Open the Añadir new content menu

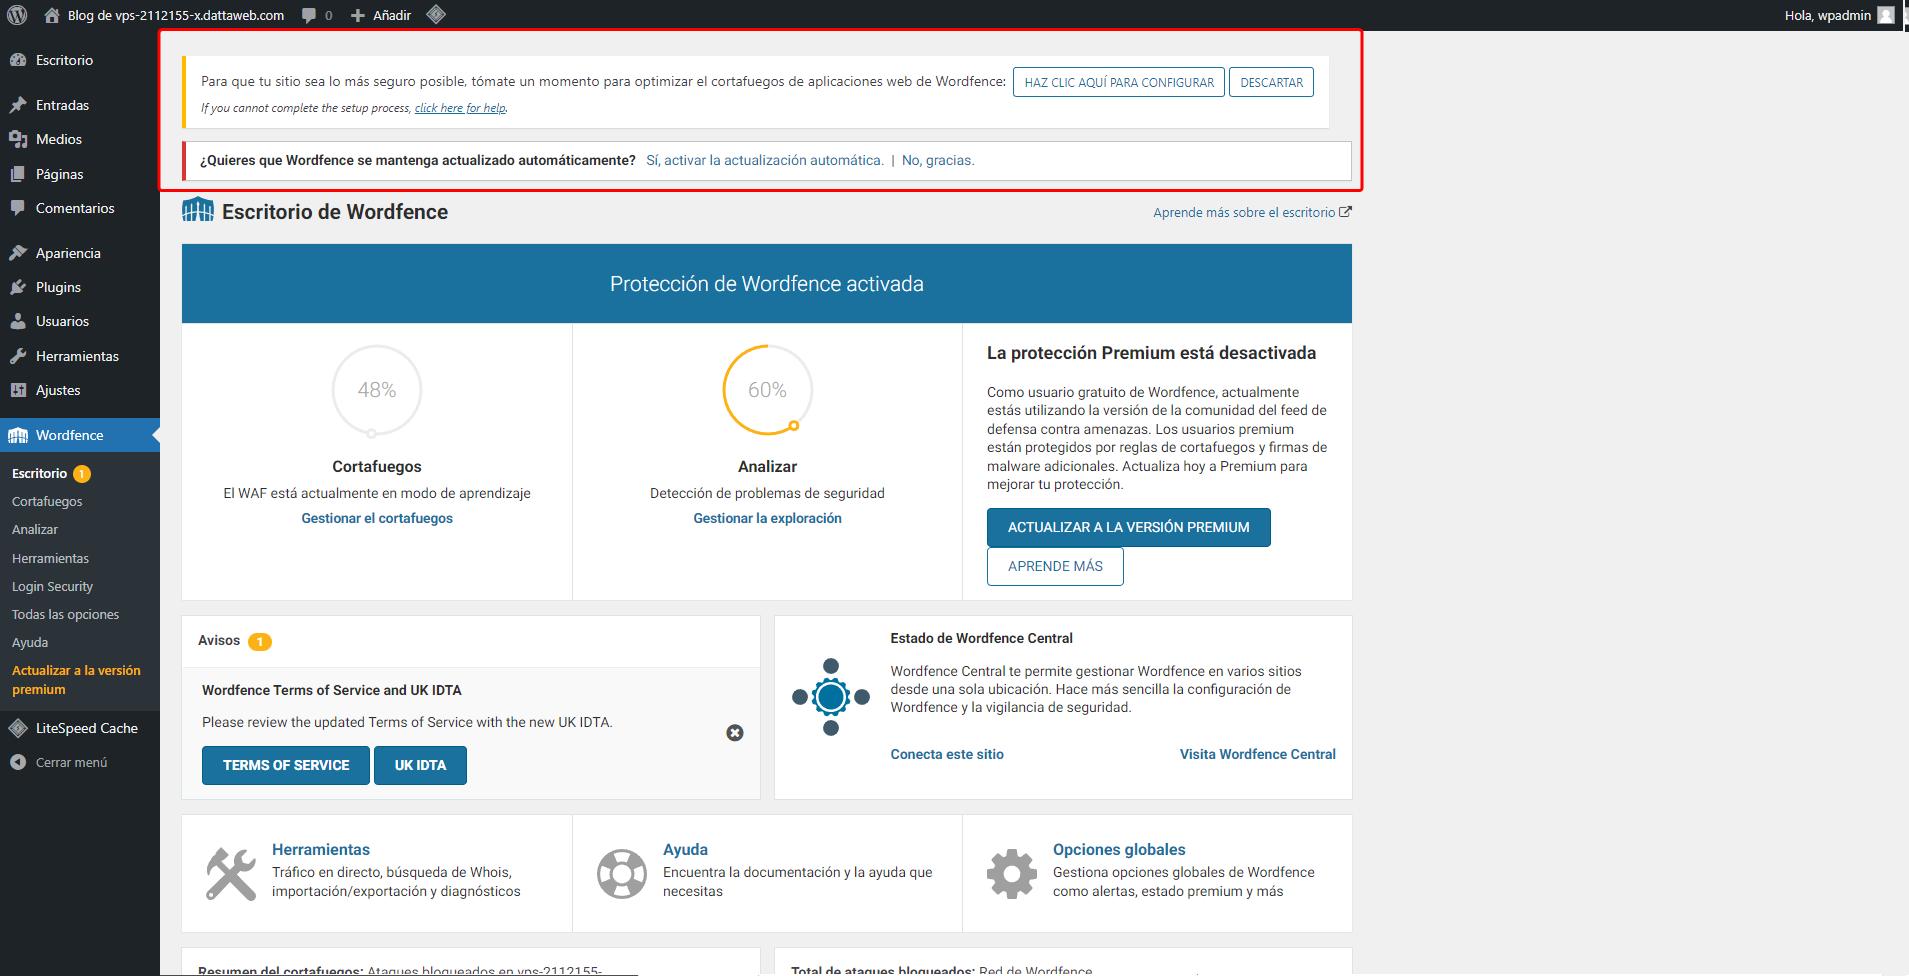click(381, 15)
